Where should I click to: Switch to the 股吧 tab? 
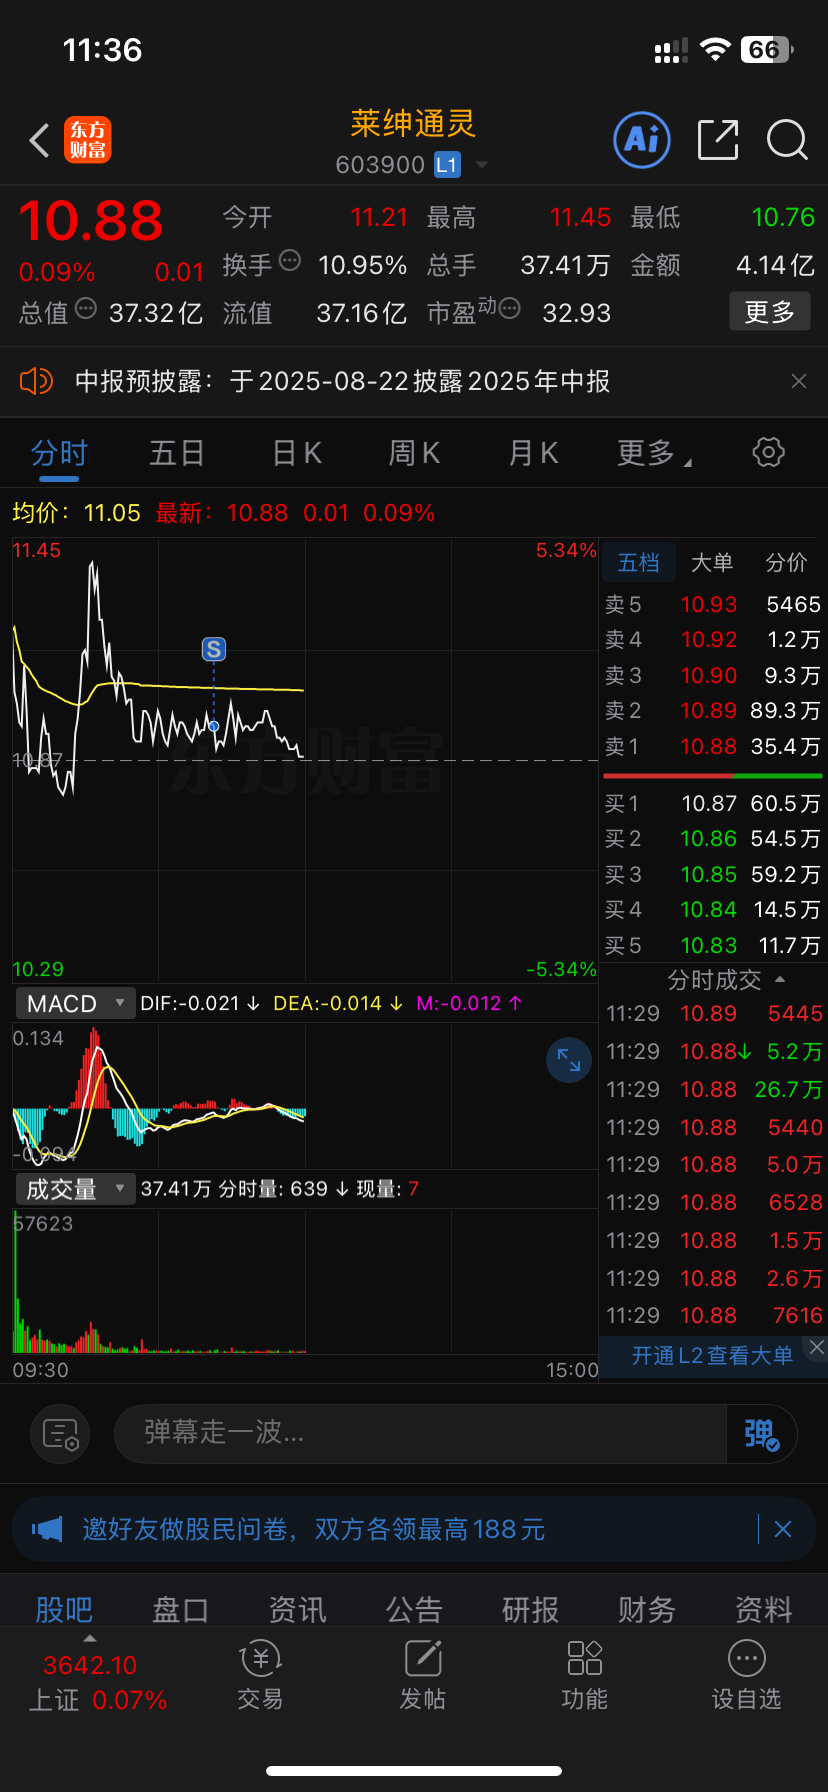coord(64,1609)
